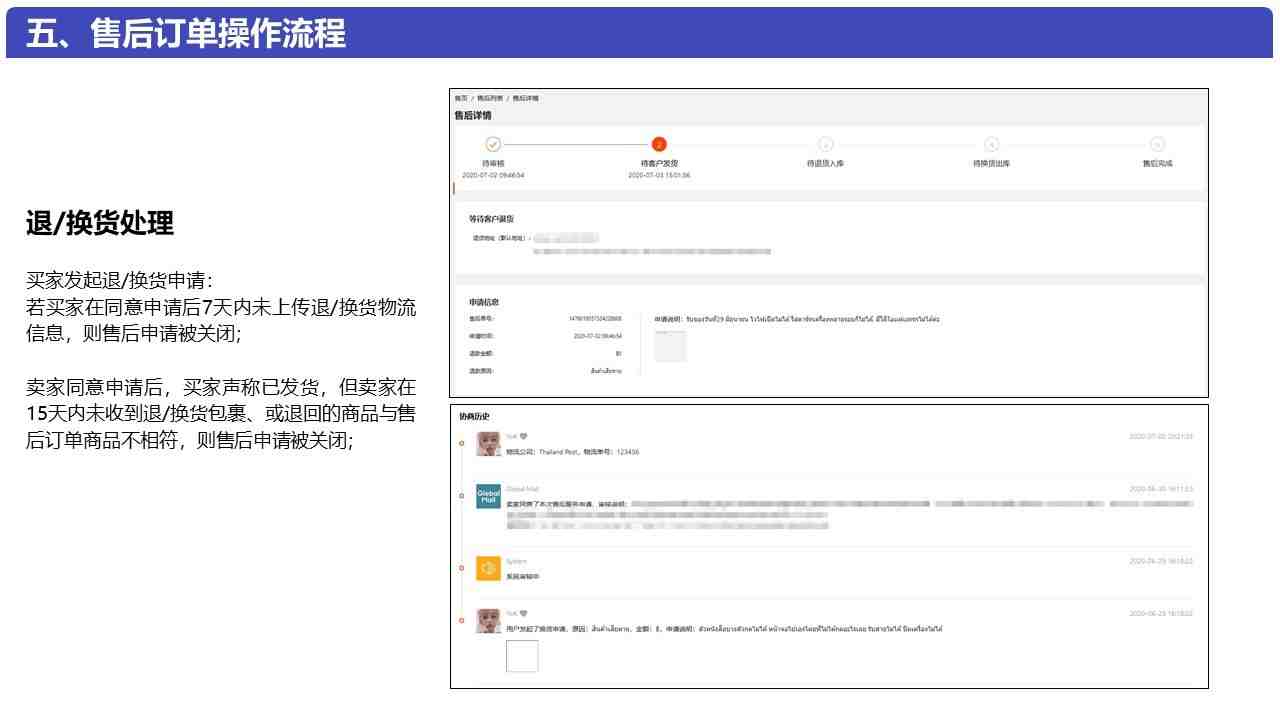Click the 首页 breadcrumb link
The width and height of the screenshot is (1280, 720).
click(x=460, y=98)
